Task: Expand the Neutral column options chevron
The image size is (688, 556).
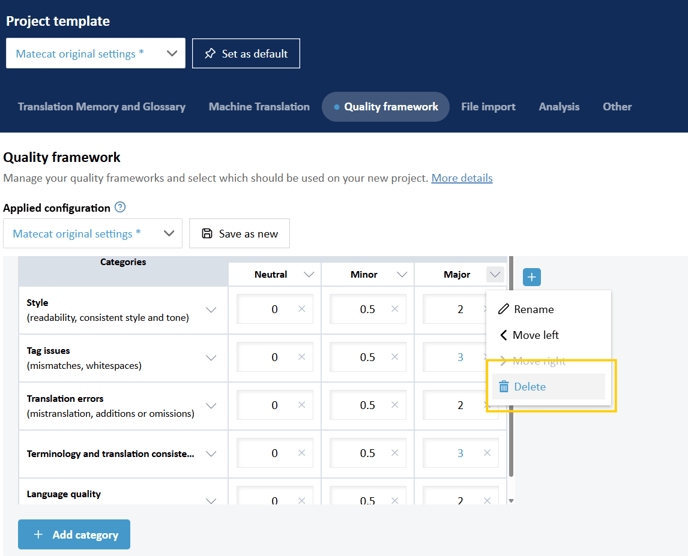Action: (x=309, y=275)
